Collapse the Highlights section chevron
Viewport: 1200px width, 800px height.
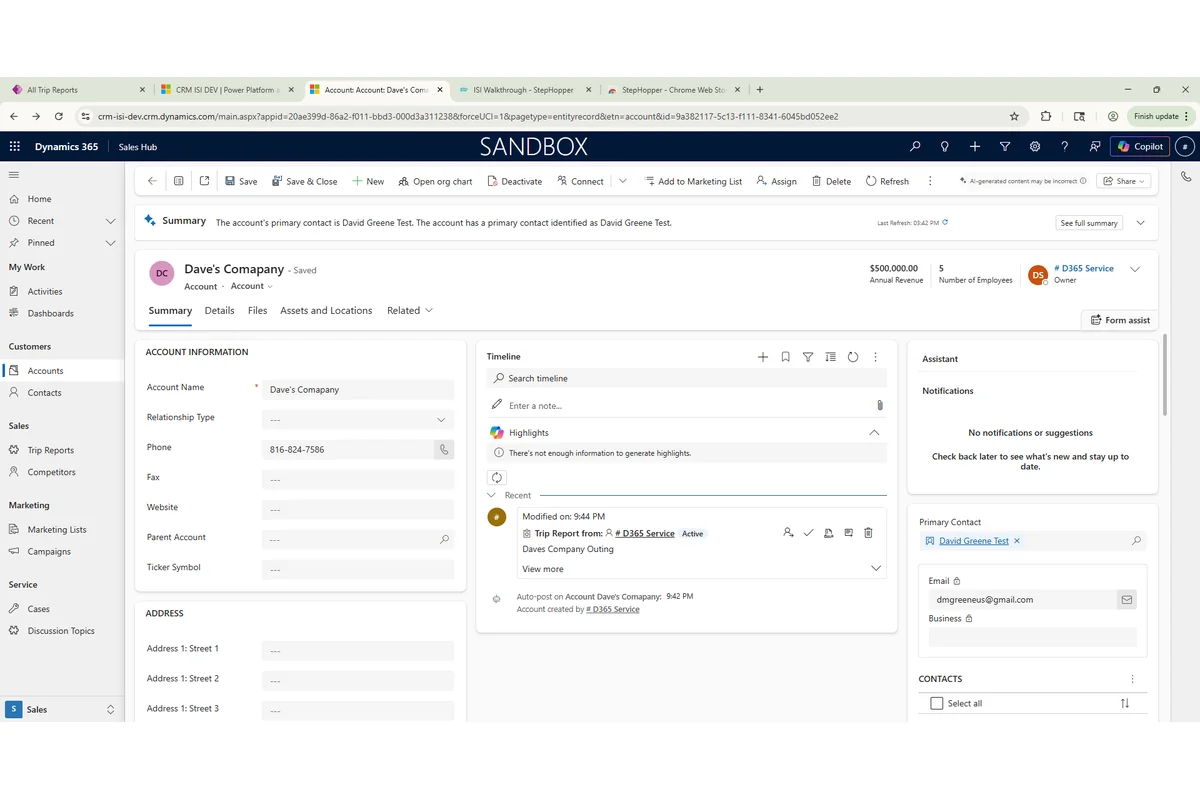pos(873,432)
